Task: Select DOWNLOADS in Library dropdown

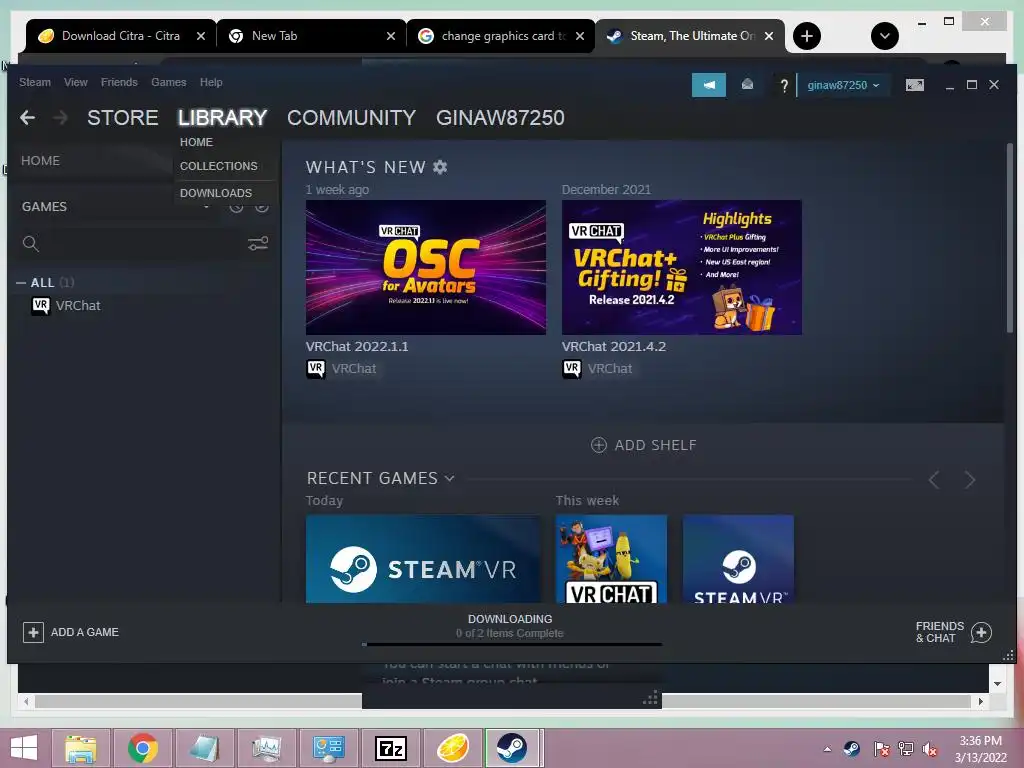Action: point(216,193)
